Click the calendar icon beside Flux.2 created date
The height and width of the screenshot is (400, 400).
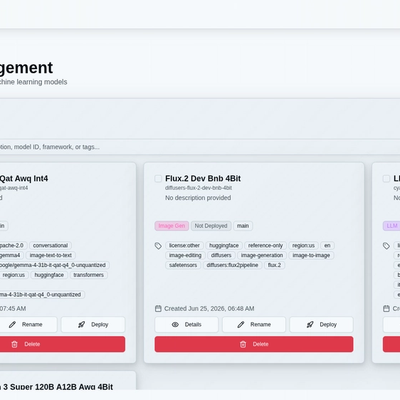(x=158, y=309)
